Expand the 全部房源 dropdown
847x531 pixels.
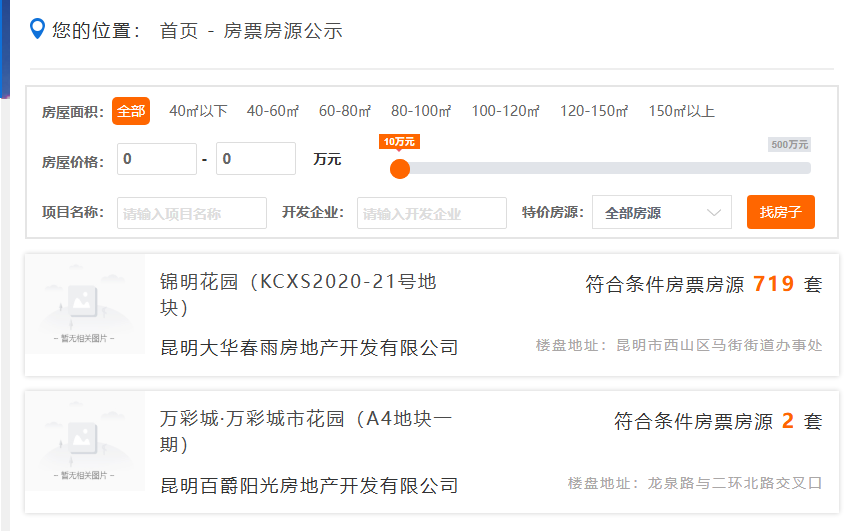tap(662, 213)
